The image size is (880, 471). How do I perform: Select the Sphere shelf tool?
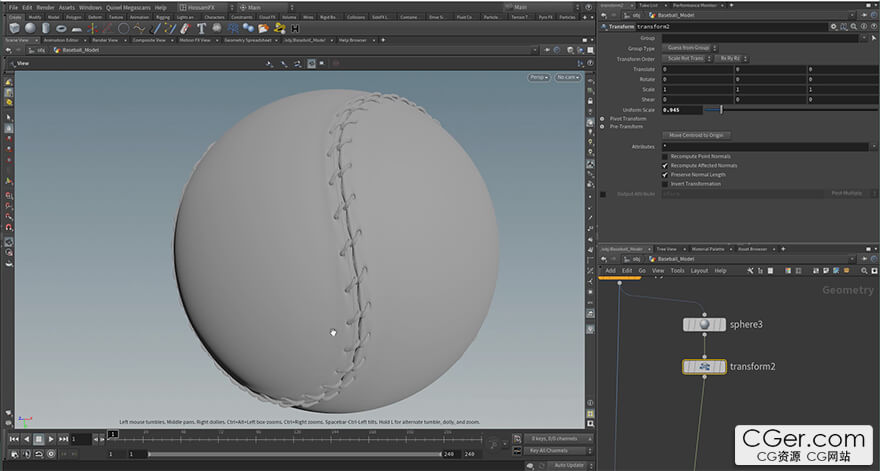31,28
